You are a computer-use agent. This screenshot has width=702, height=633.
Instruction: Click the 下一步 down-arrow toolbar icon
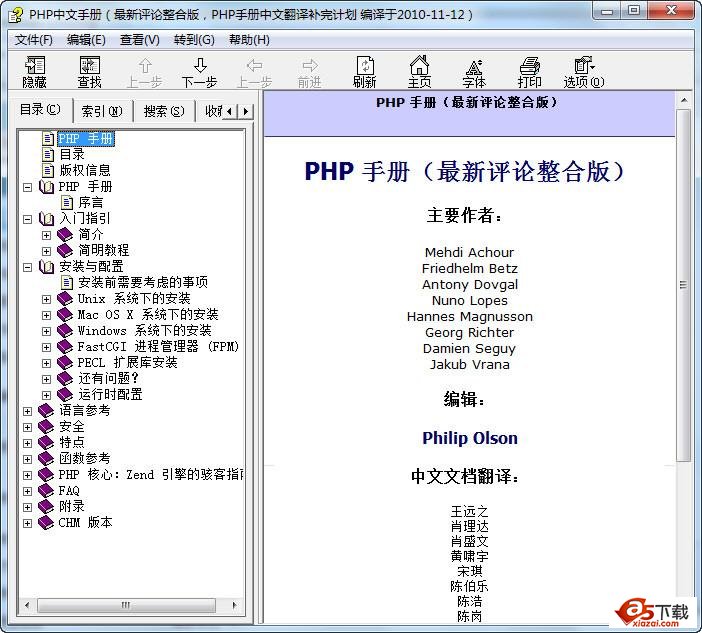200,72
